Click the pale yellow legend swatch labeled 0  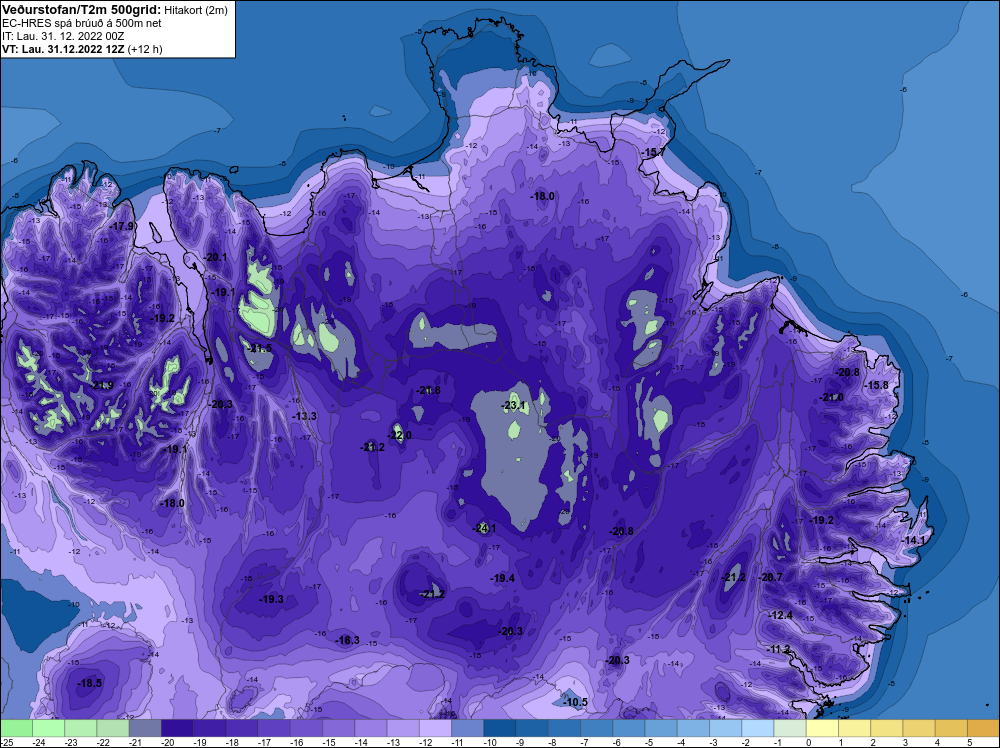pyautogui.click(x=822, y=728)
